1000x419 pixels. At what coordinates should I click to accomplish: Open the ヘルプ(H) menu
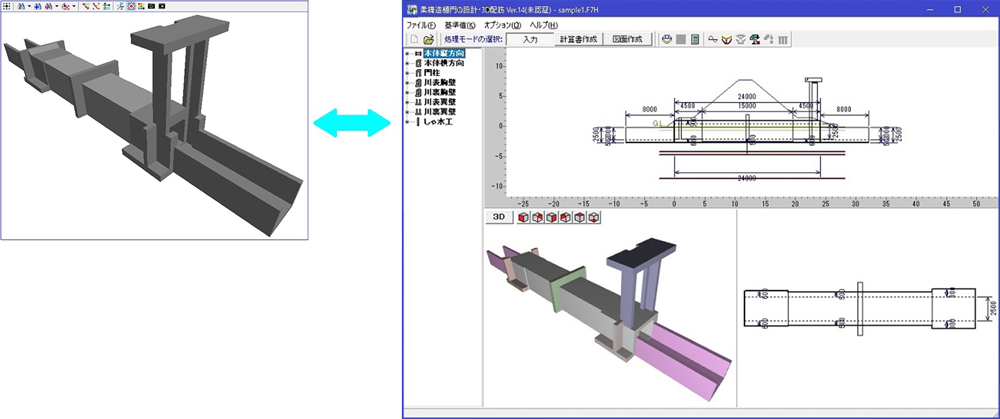pyautogui.click(x=543, y=26)
